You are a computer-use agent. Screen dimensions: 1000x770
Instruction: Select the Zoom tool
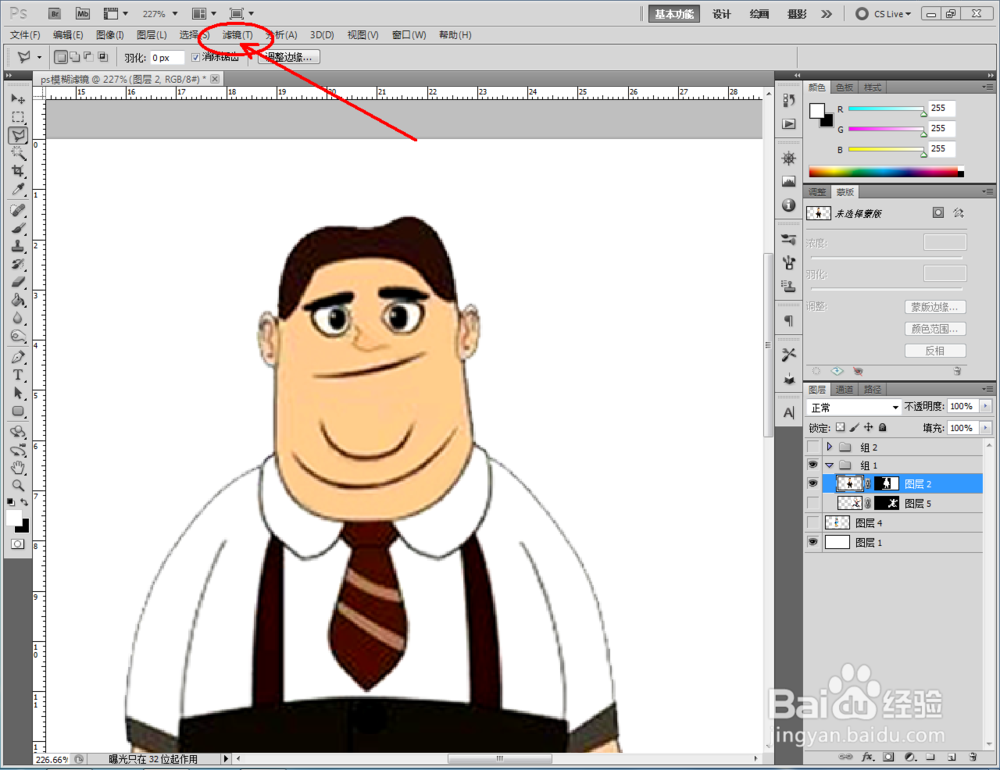(x=18, y=485)
